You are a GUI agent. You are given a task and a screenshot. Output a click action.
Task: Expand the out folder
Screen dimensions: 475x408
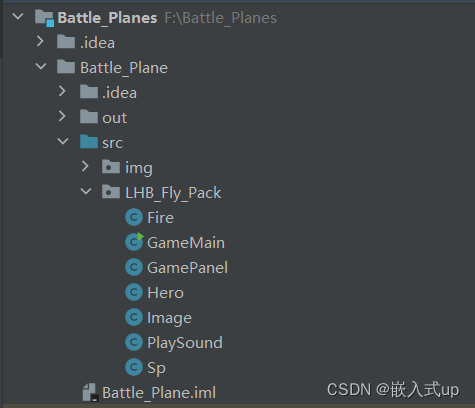pos(62,116)
